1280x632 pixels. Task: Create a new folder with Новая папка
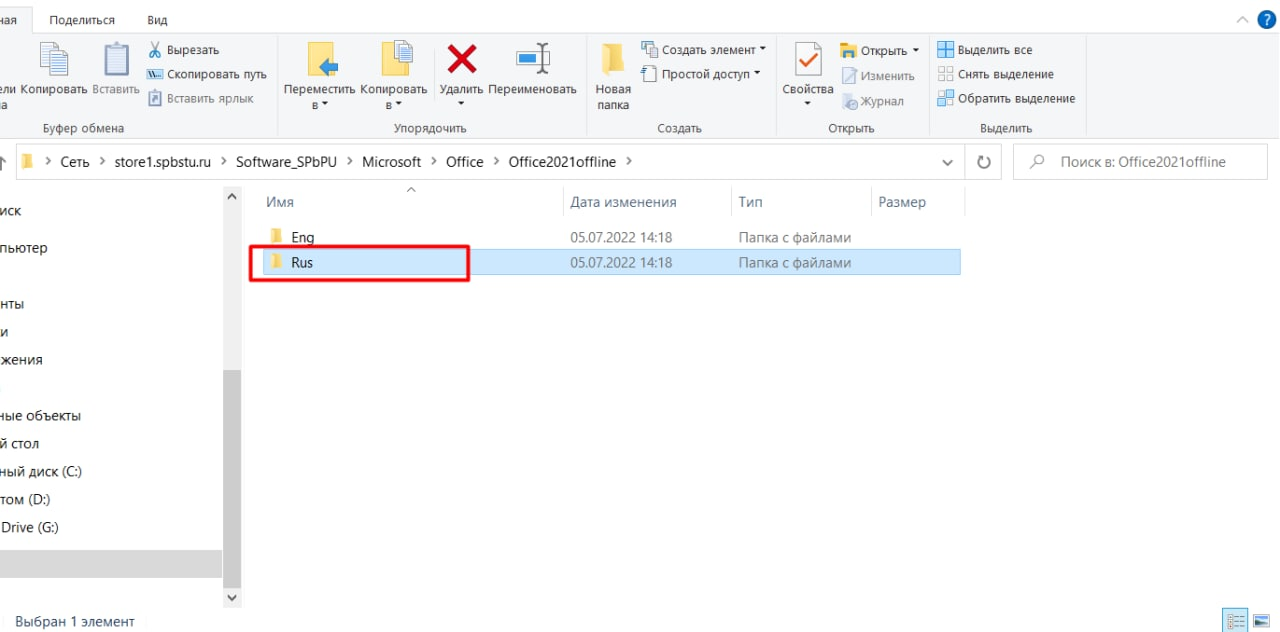pos(613,75)
